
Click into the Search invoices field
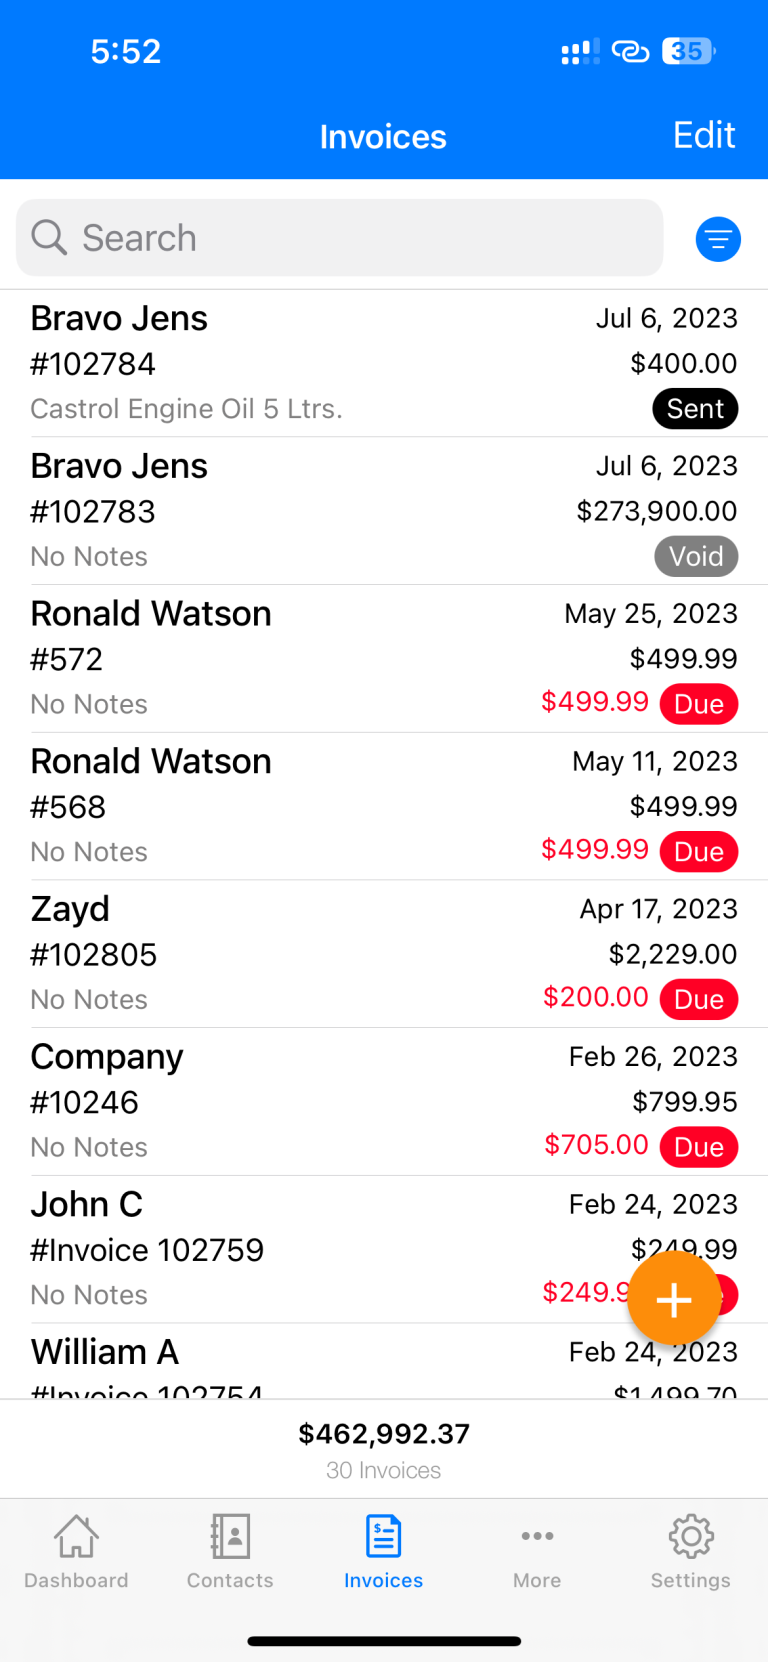pyautogui.click(x=360, y=238)
